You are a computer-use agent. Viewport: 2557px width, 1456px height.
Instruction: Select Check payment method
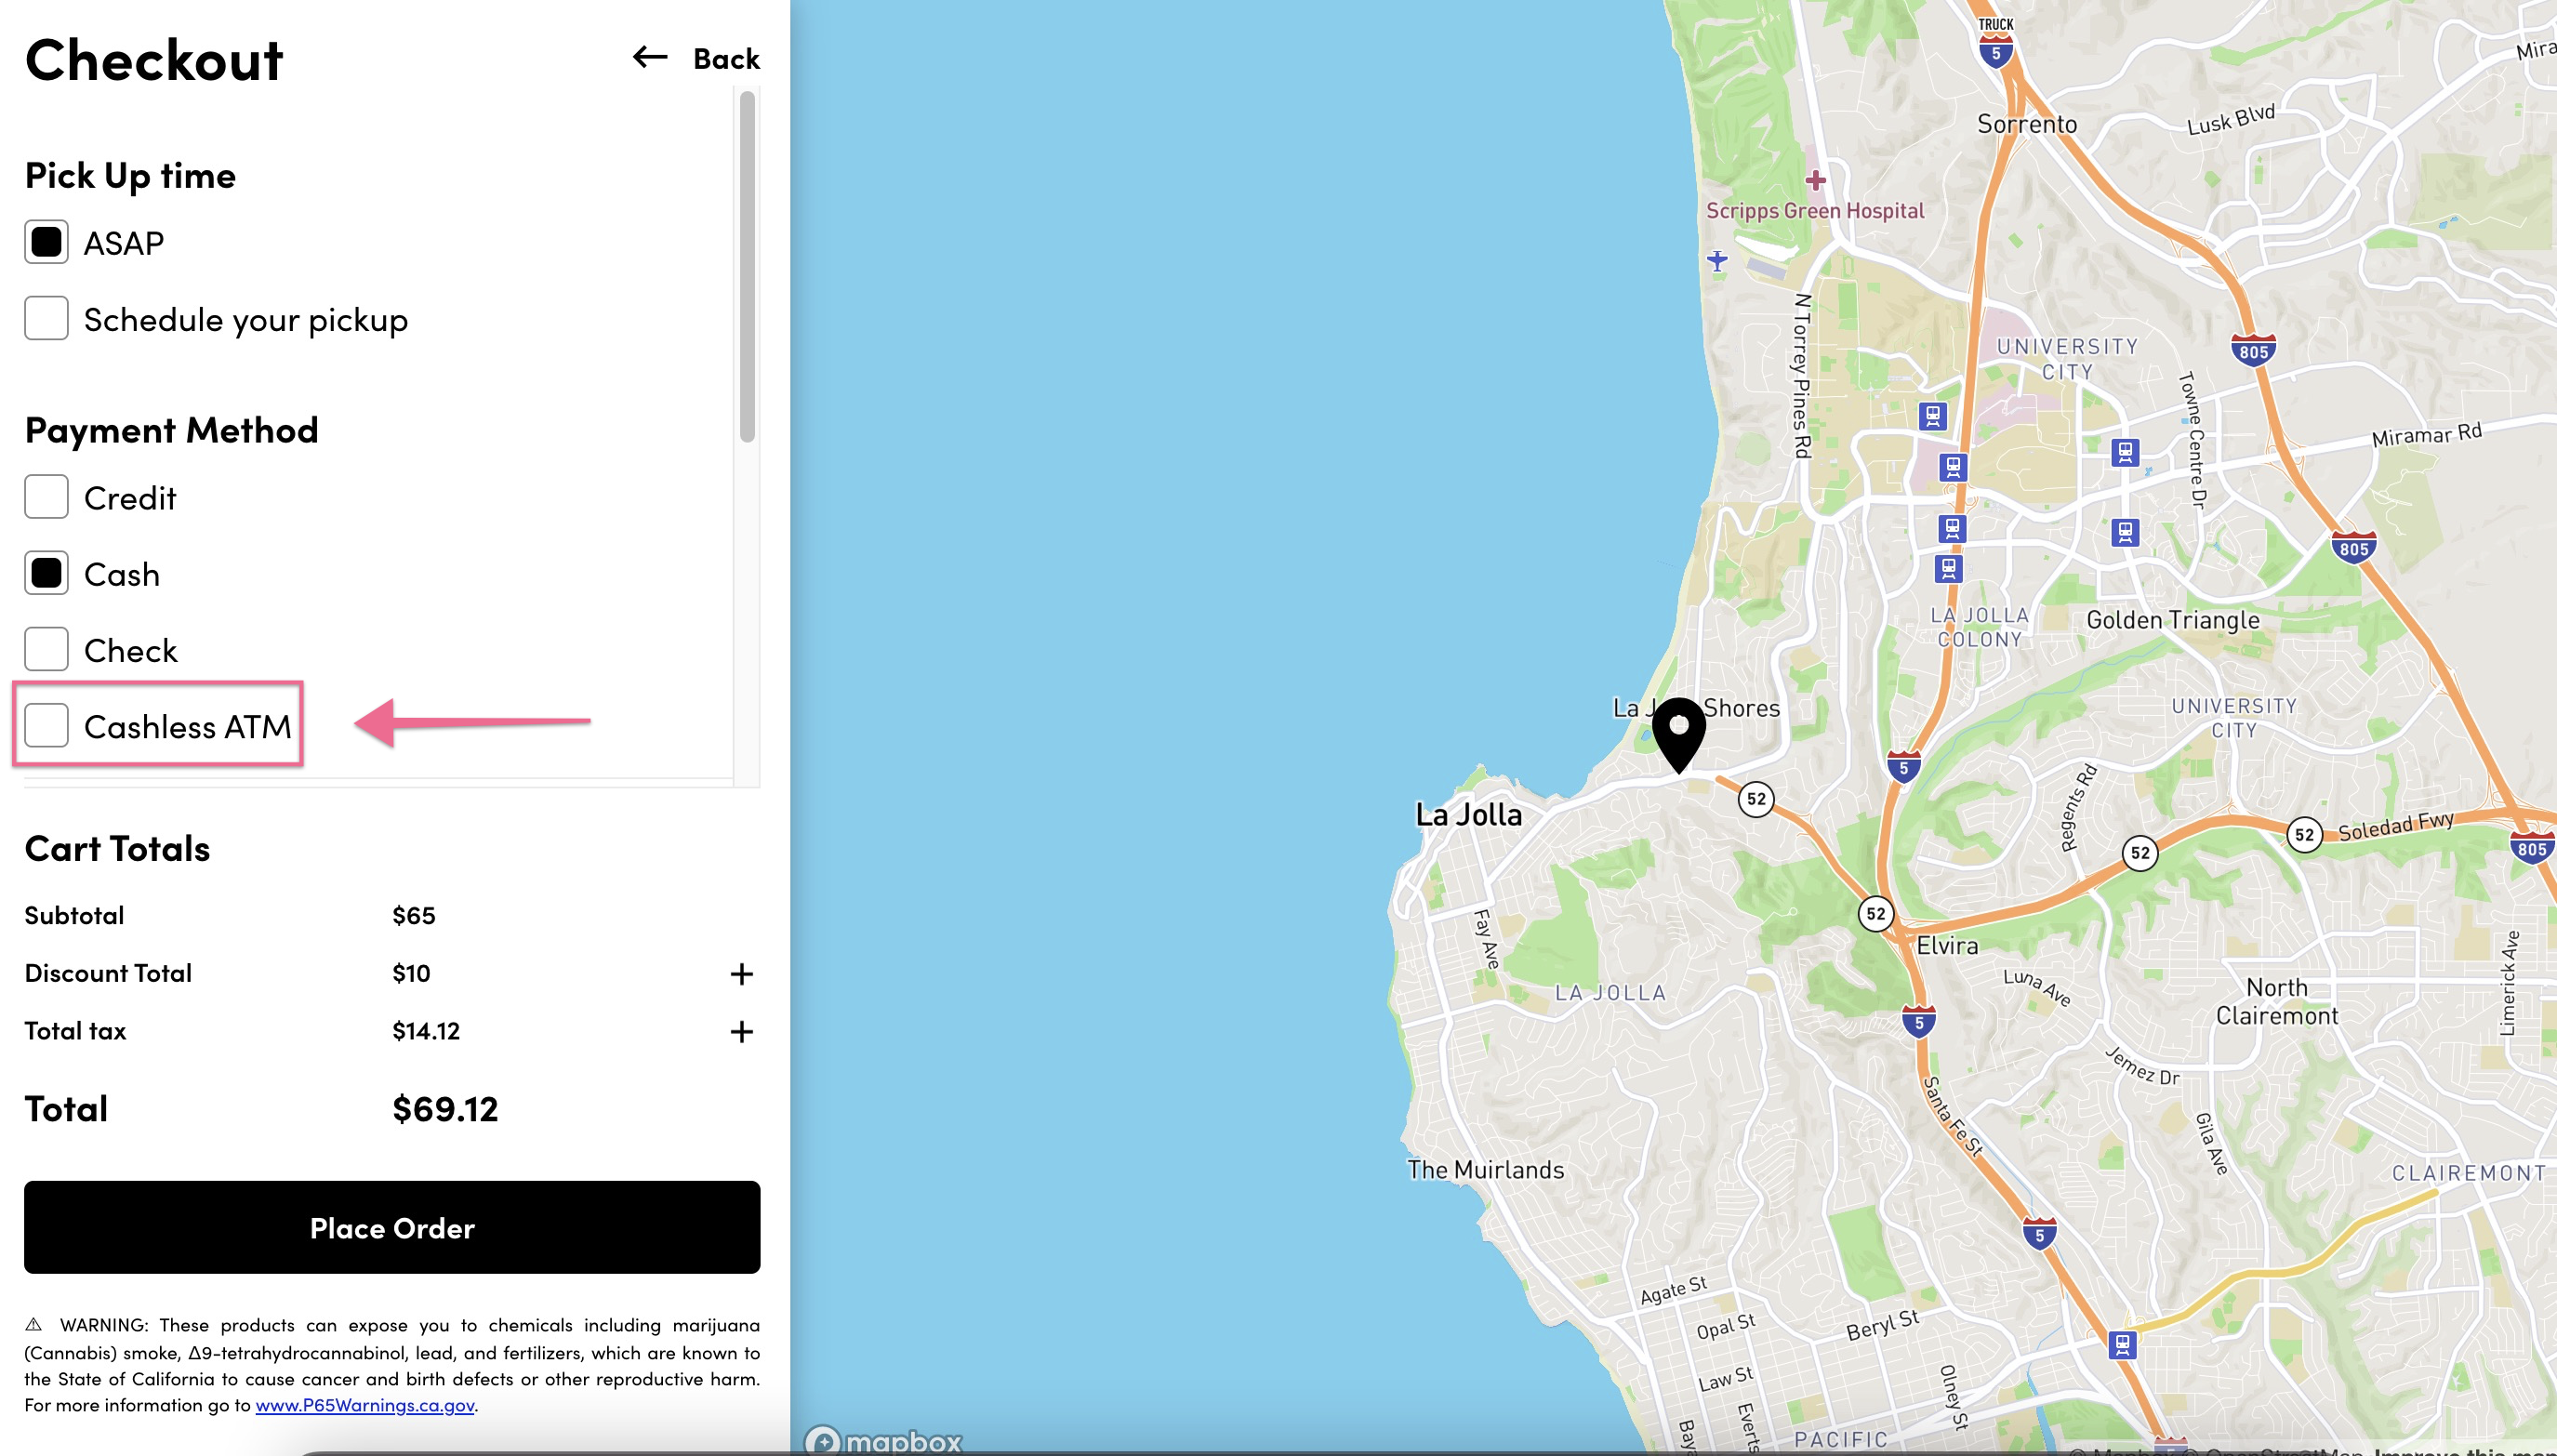click(x=46, y=650)
